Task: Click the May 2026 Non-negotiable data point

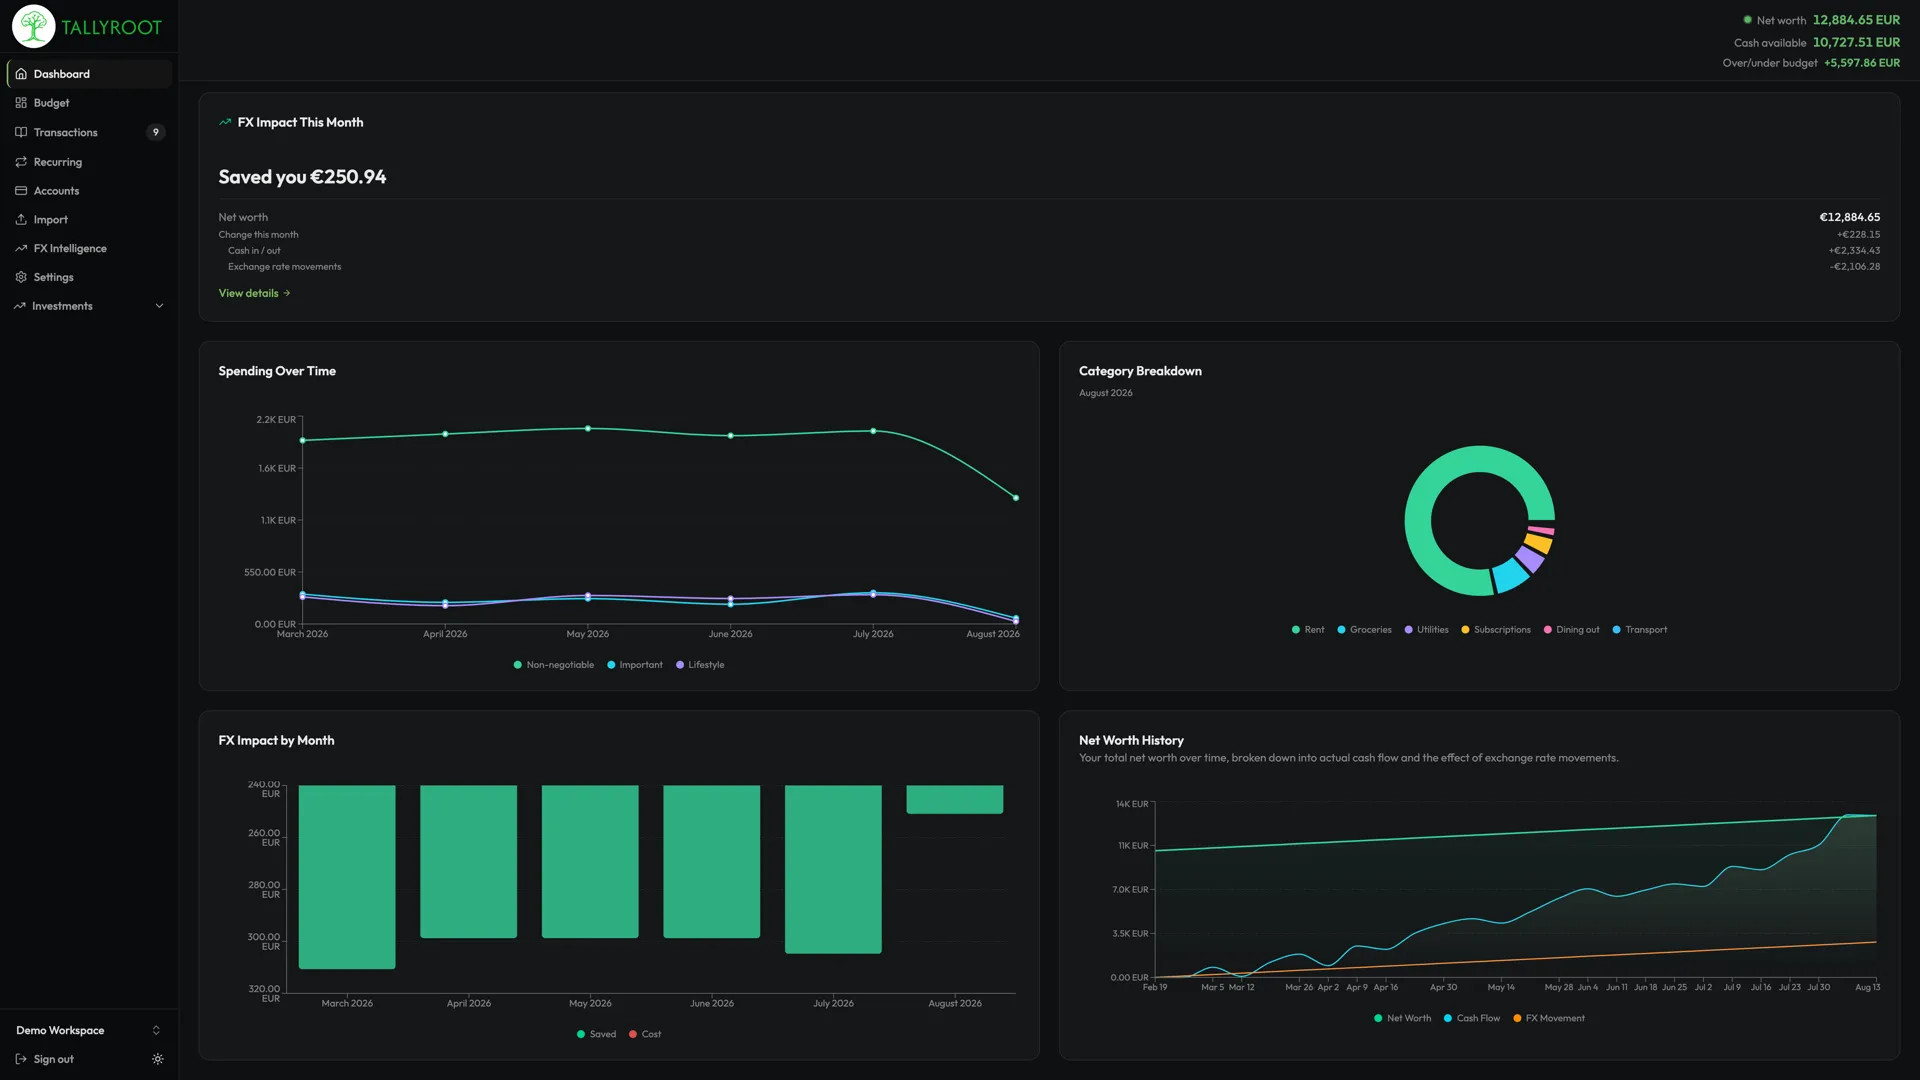Action: [x=588, y=429]
